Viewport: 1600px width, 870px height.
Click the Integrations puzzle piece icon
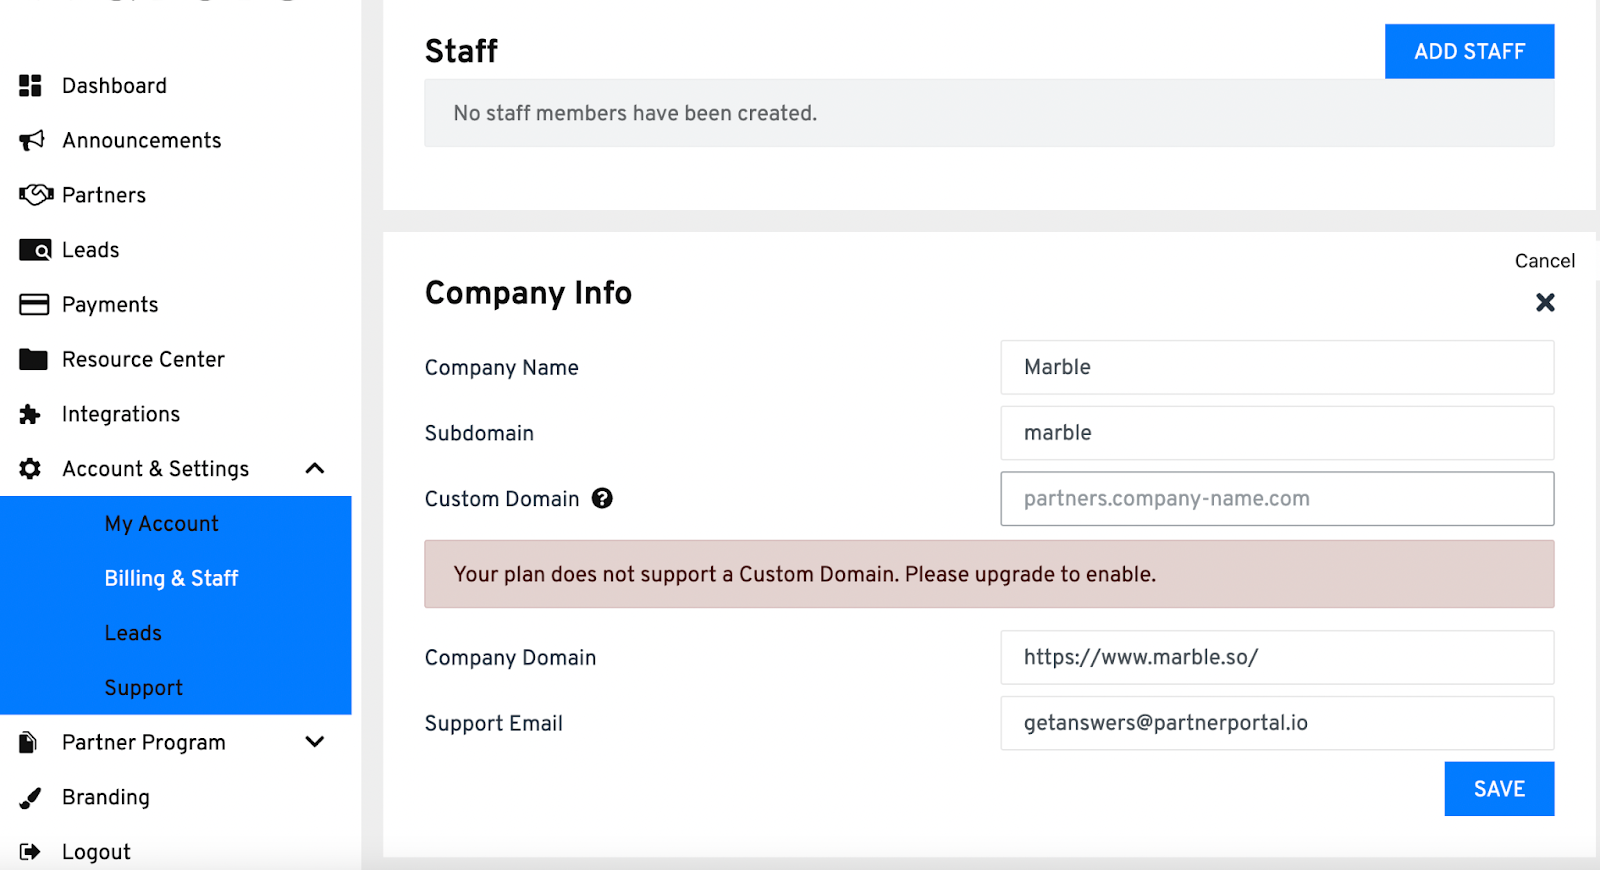click(31, 414)
